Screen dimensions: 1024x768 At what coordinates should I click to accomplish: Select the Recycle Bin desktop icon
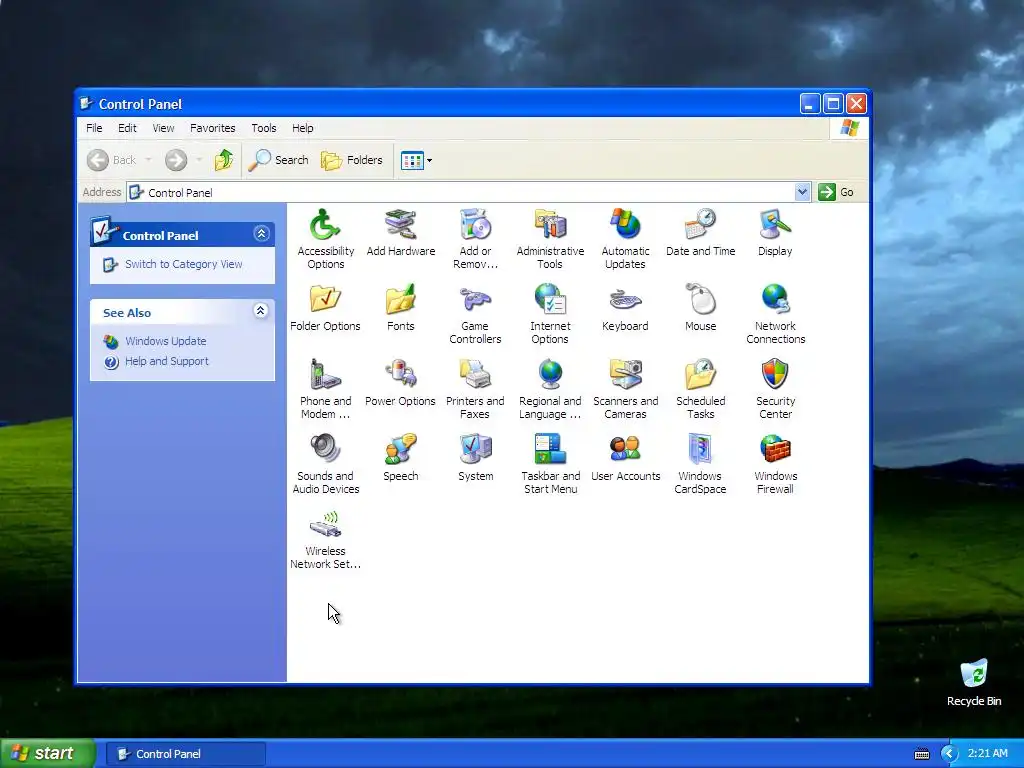point(974,682)
